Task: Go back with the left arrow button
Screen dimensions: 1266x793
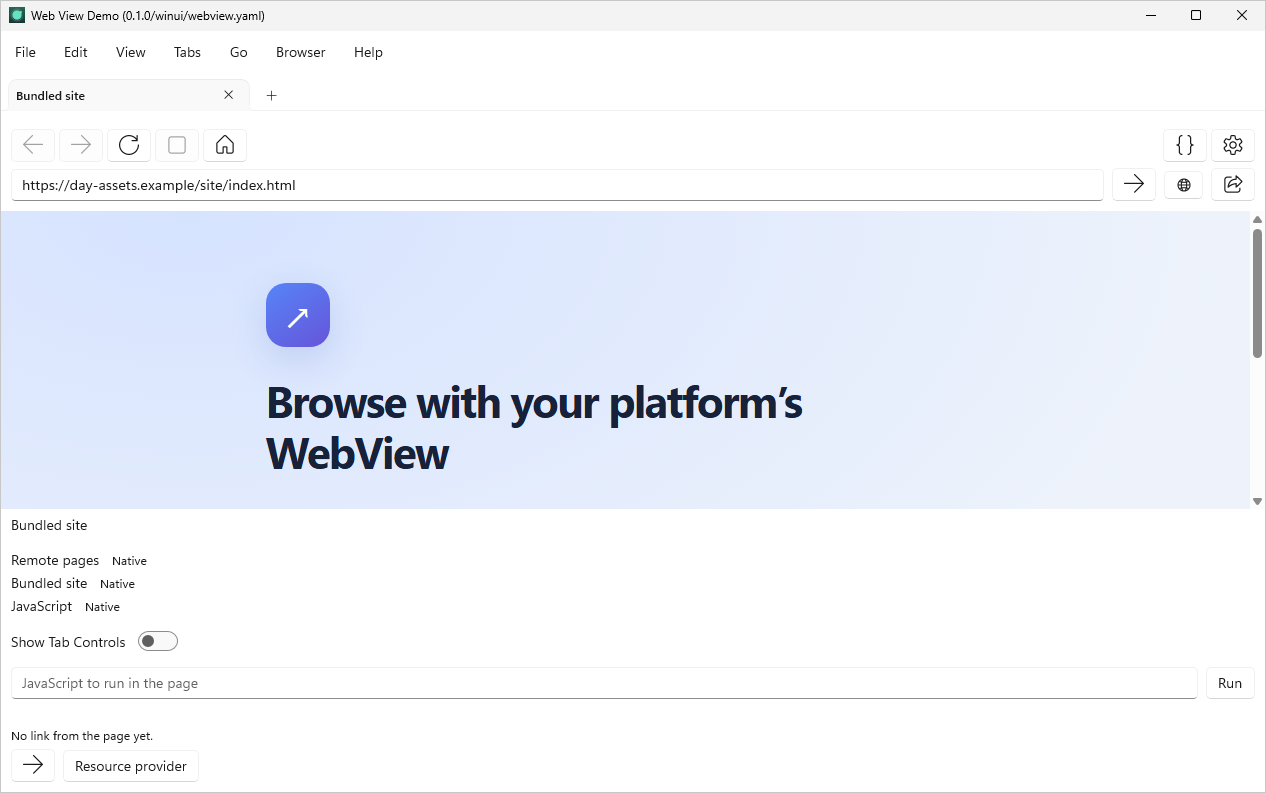Action: pos(33,145)
